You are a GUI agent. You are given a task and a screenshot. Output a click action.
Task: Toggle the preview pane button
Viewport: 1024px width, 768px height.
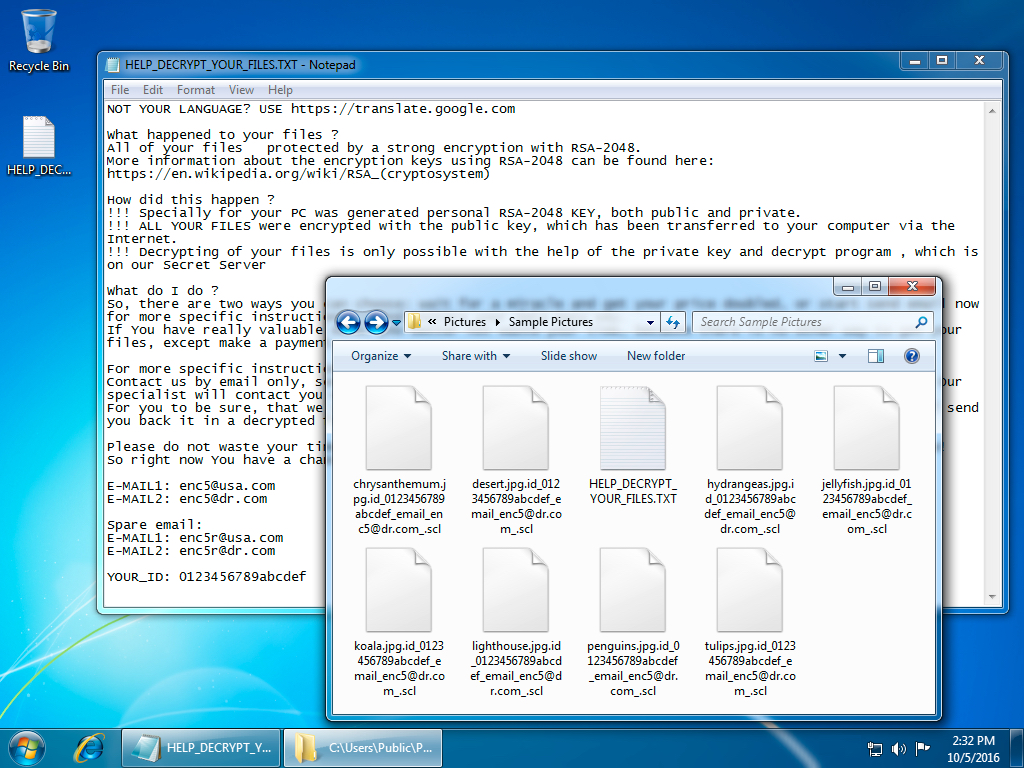[876, 356]
